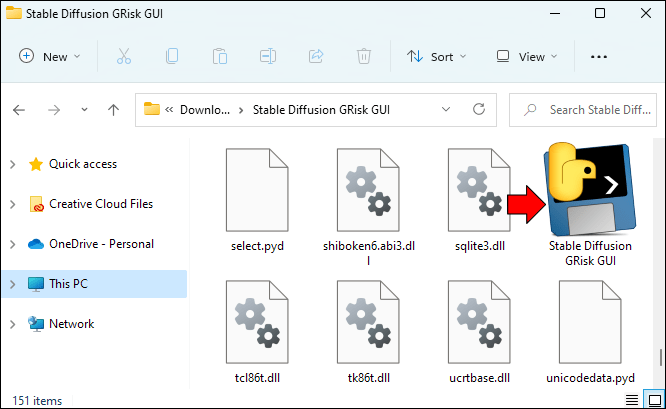Click the Paste clipboard icon
The width and height of the screenshot is (666, 409).
(220, 56)
